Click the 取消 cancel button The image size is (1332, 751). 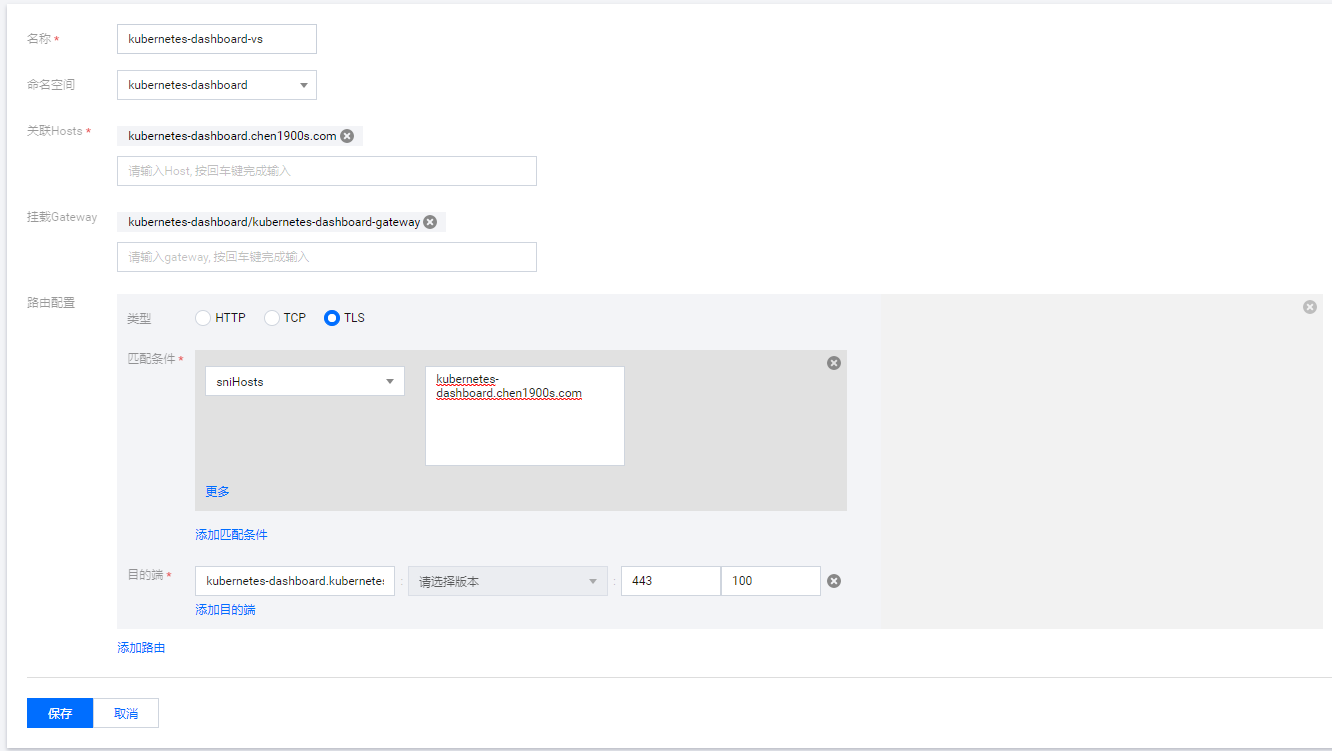[x=126, y=713]
